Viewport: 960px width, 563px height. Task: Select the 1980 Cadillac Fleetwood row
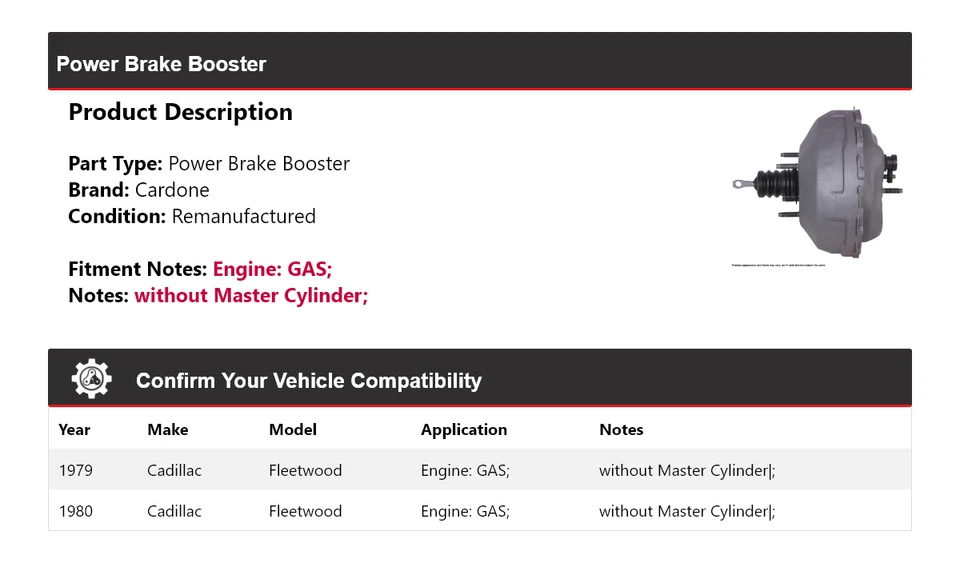(479, 511)
